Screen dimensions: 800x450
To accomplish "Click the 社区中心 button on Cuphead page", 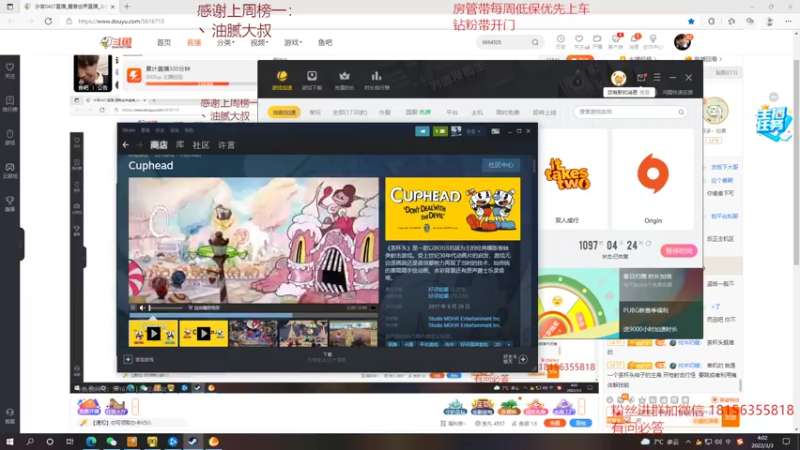I will click(501, 165).
